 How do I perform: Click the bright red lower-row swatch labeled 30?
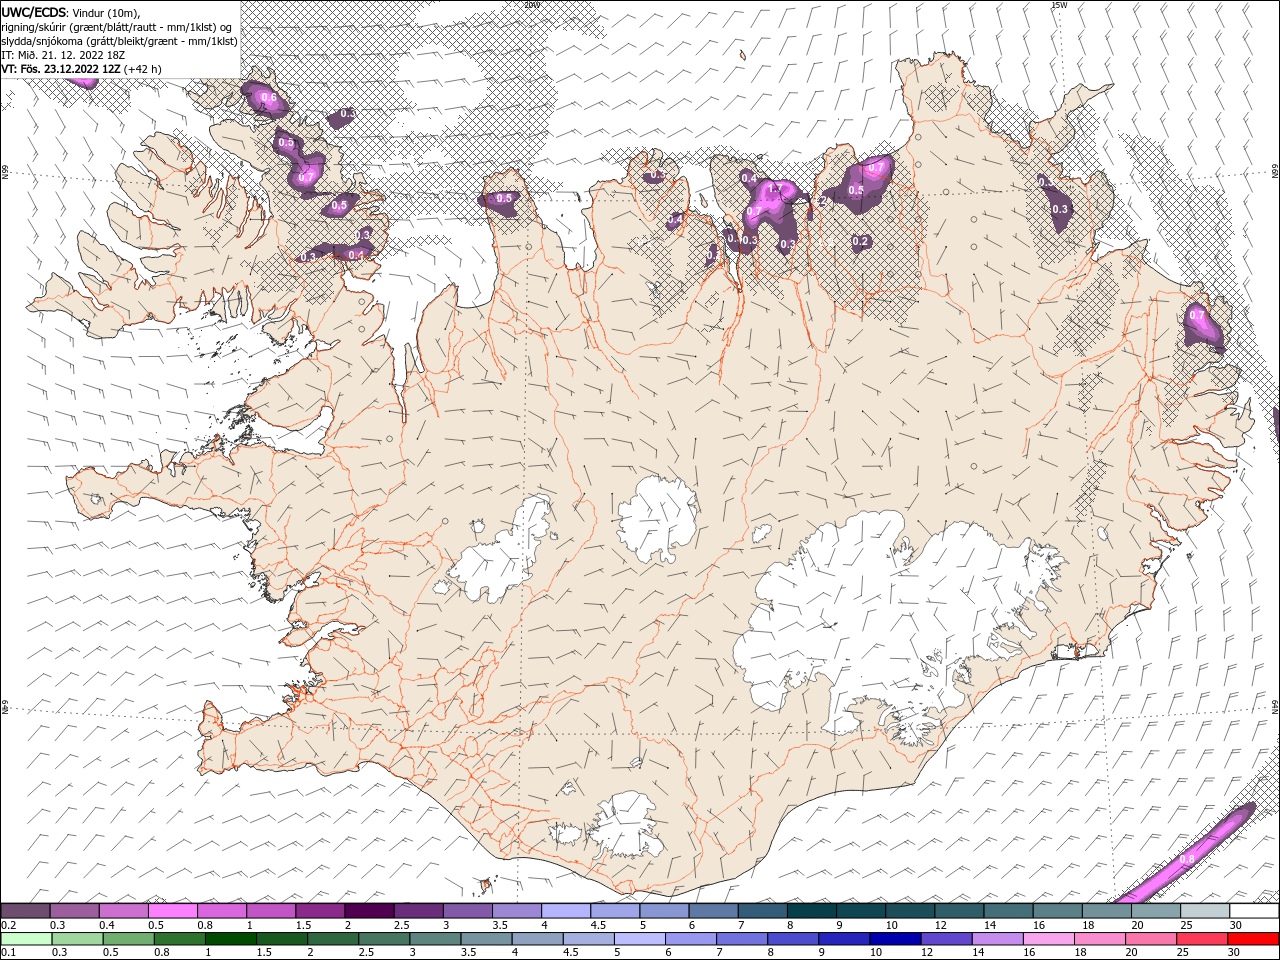(1252, 939)
